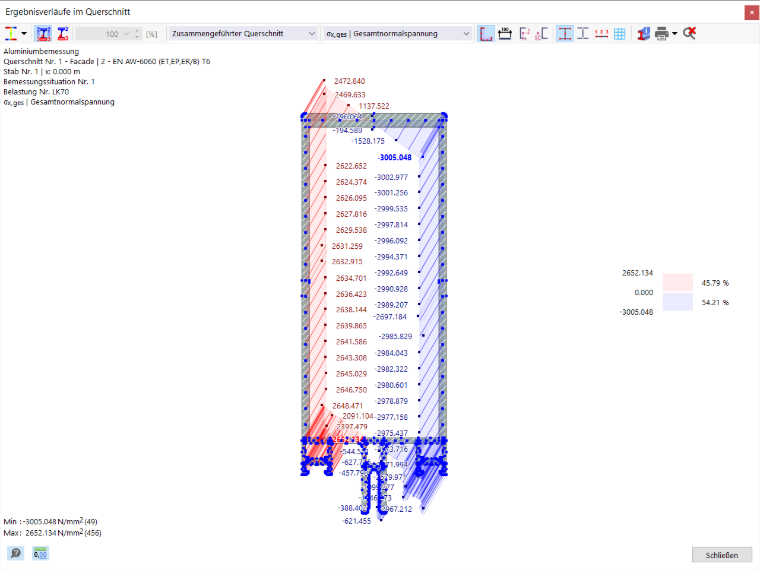This screenshot has width=760, height=570.
Task: Show result values with the 1 2 3 icon
Action: tap(602, 33)
